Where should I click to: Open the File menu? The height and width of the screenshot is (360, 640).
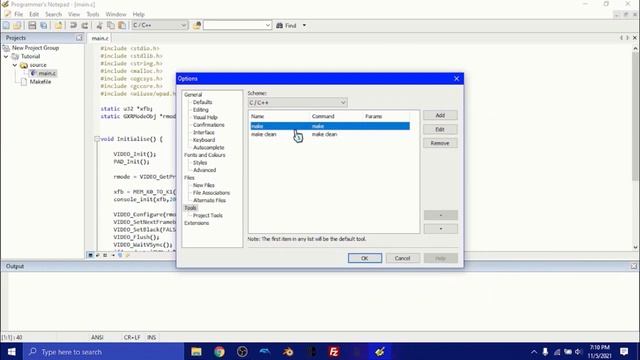(x=18, y=14)
